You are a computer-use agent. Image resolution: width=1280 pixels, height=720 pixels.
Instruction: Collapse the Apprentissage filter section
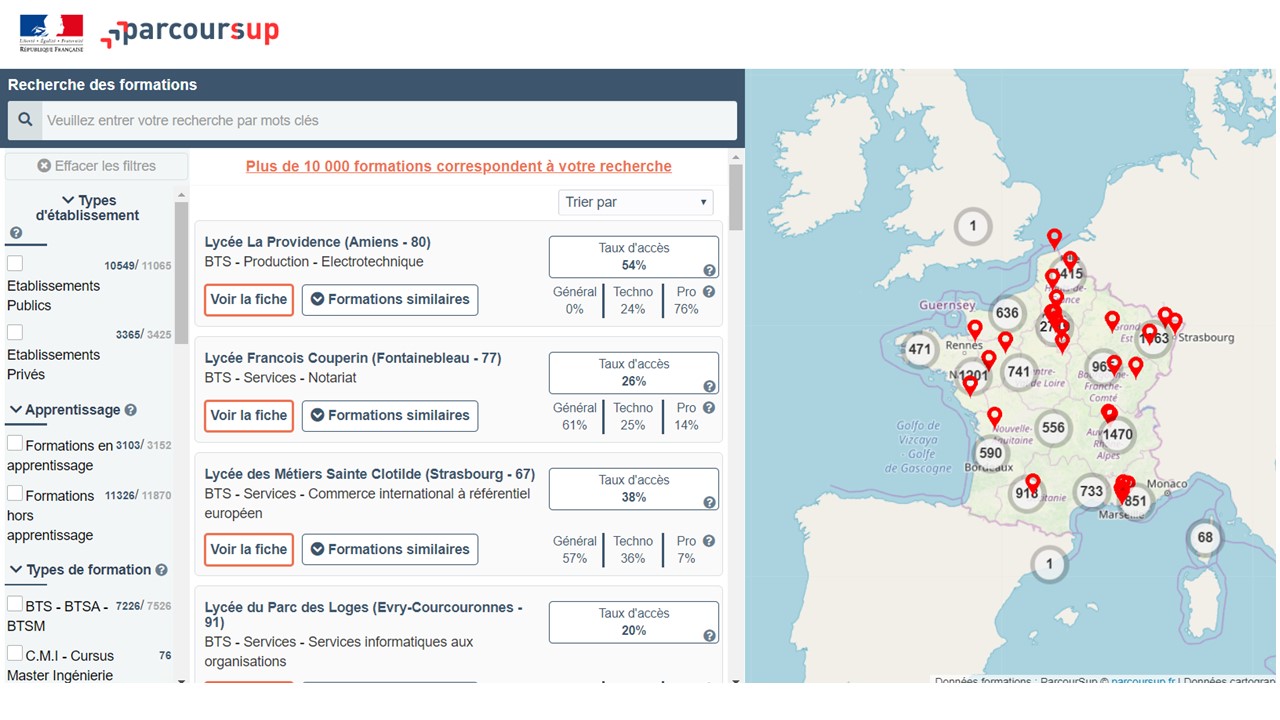[x=16, y=410]
